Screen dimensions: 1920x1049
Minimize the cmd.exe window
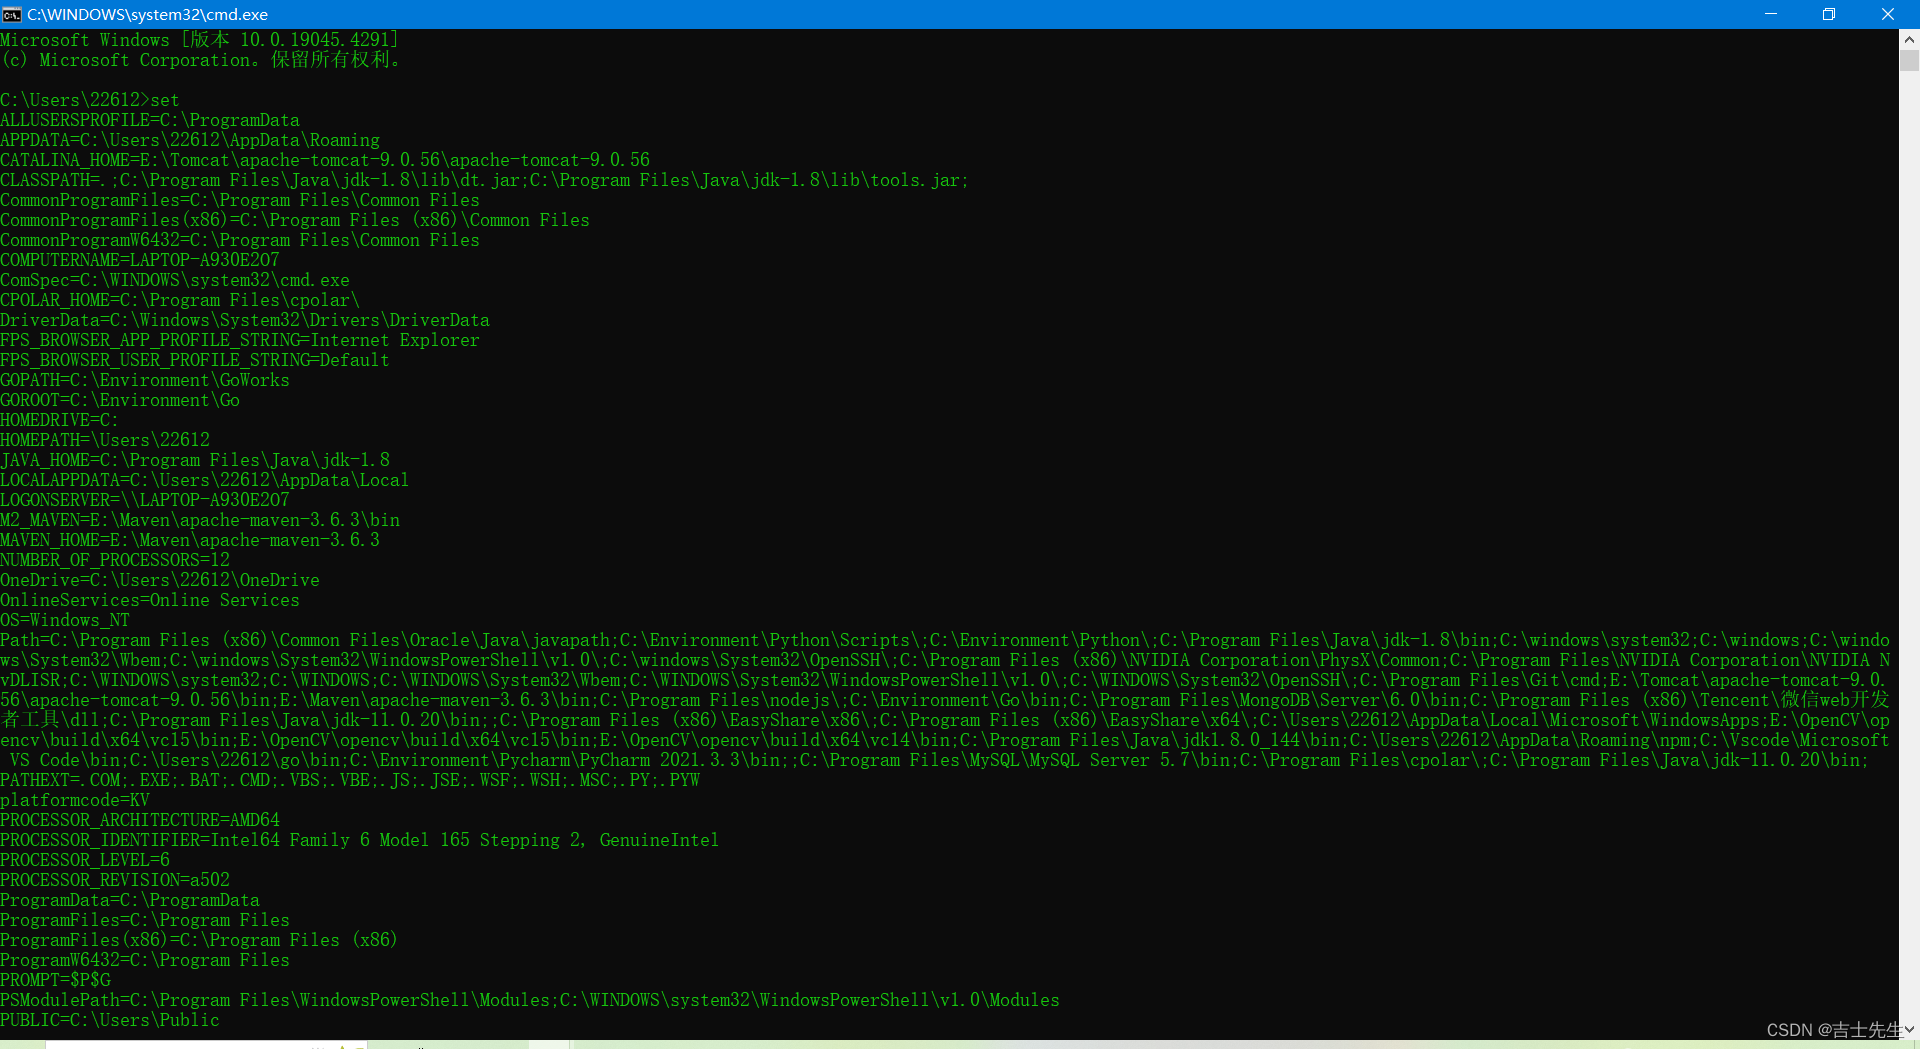click(1771, 14)
